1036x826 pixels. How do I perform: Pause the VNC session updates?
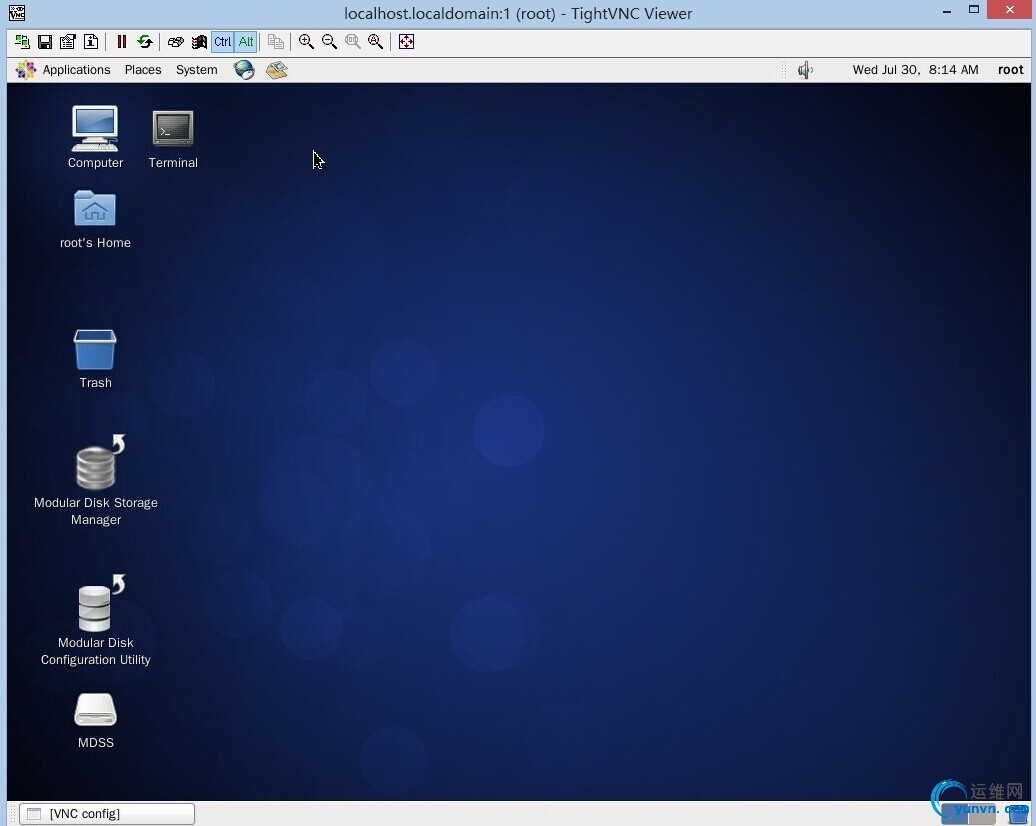[x=122, y=42]
